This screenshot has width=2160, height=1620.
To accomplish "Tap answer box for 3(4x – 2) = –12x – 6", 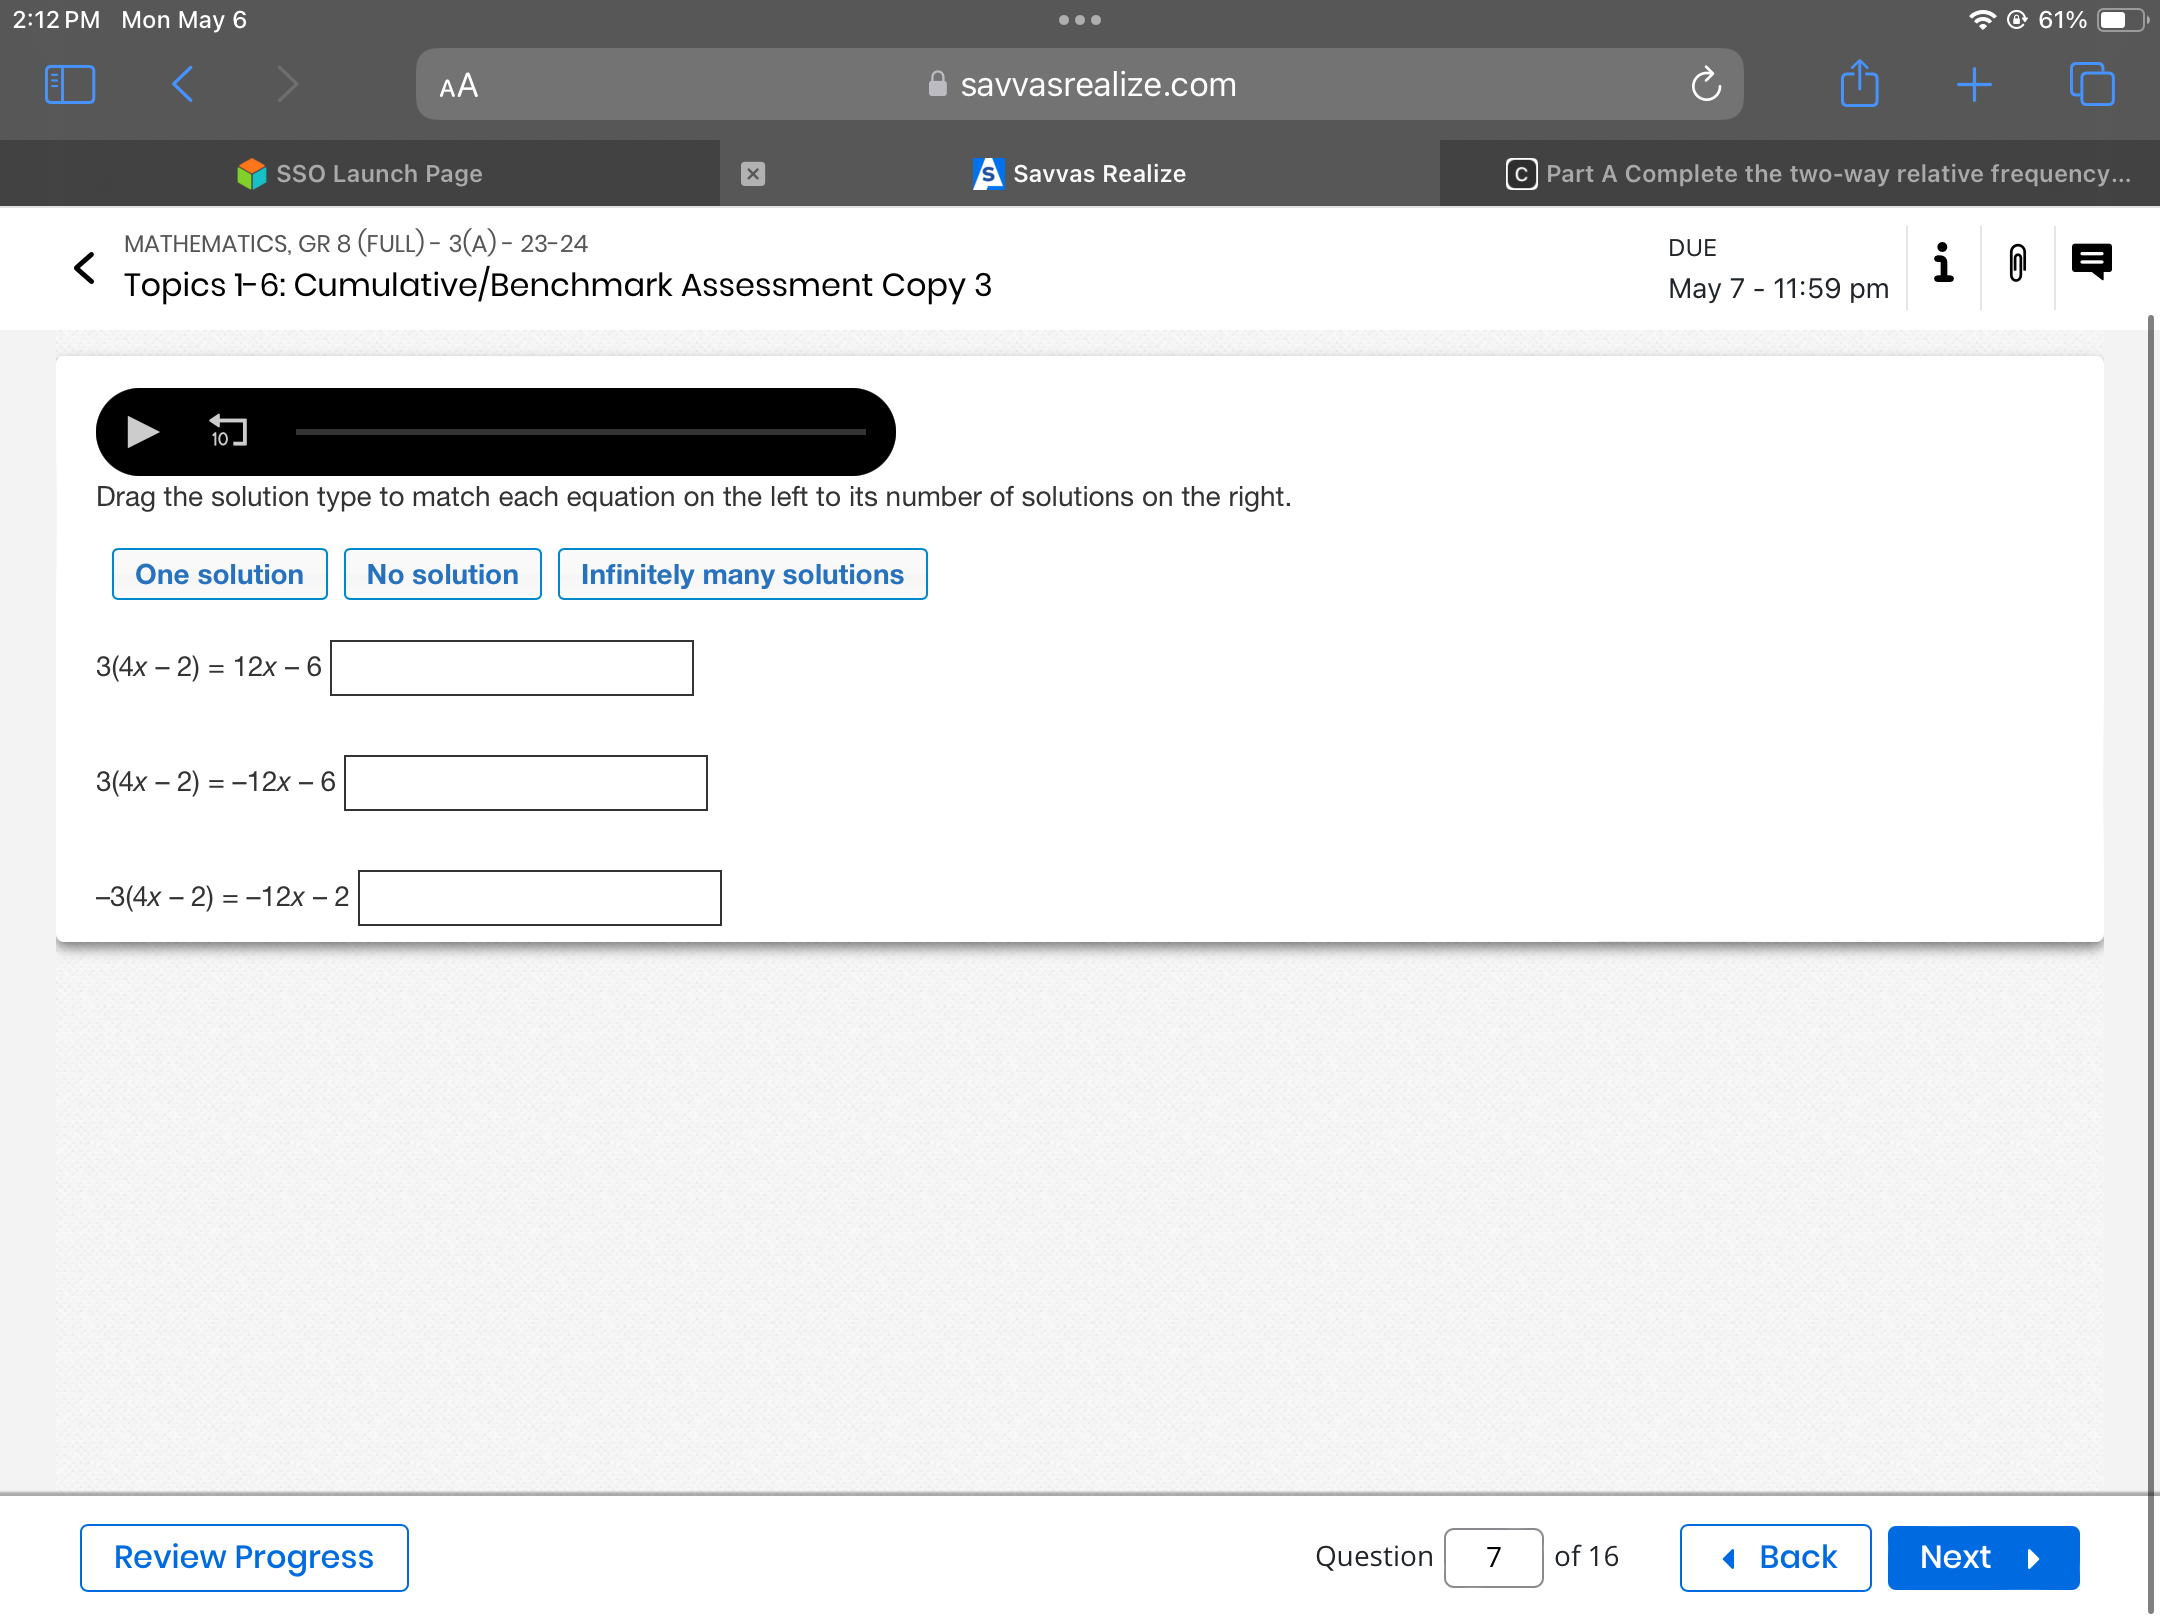I will click(526, 783).
